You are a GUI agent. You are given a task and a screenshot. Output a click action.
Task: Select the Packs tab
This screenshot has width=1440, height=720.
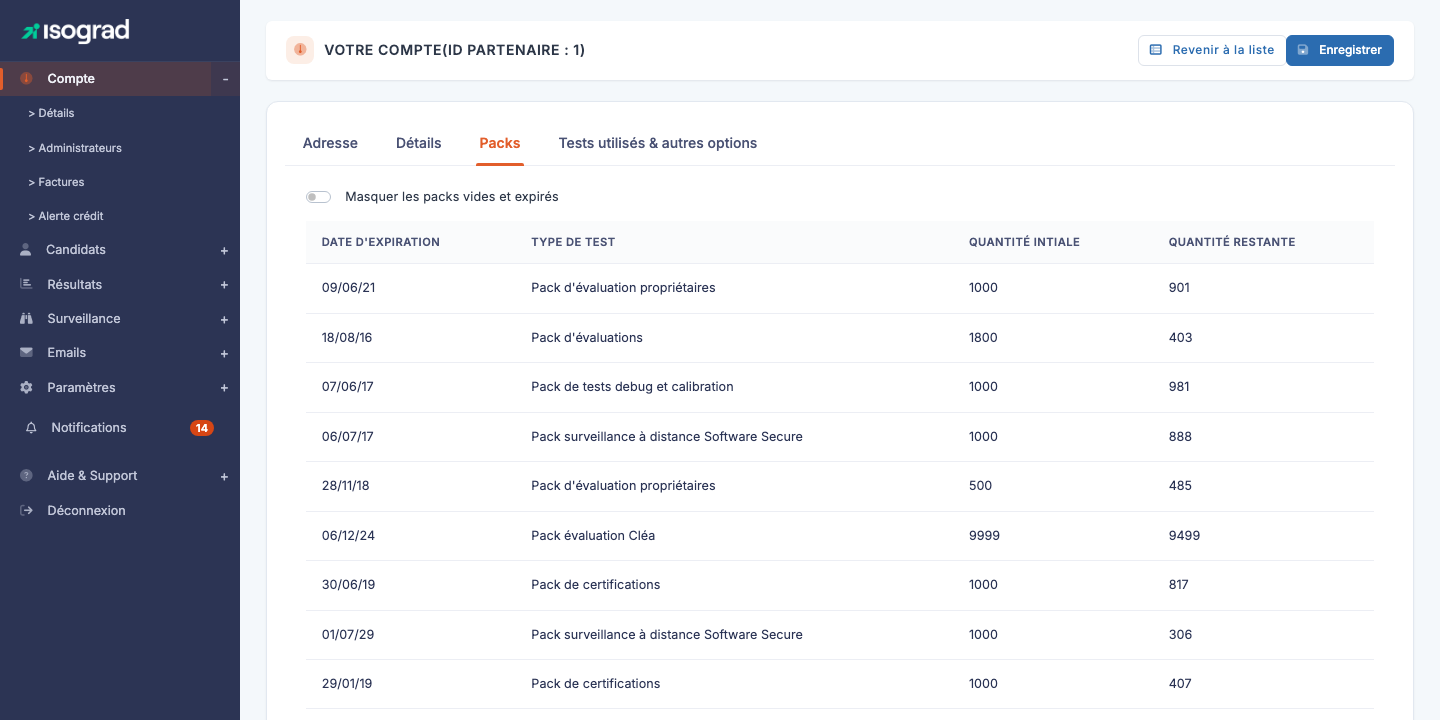500,143
